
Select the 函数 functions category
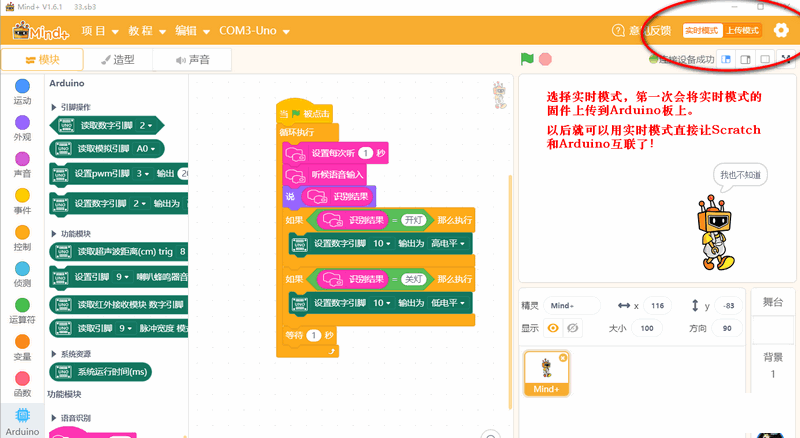click(22, 384)
